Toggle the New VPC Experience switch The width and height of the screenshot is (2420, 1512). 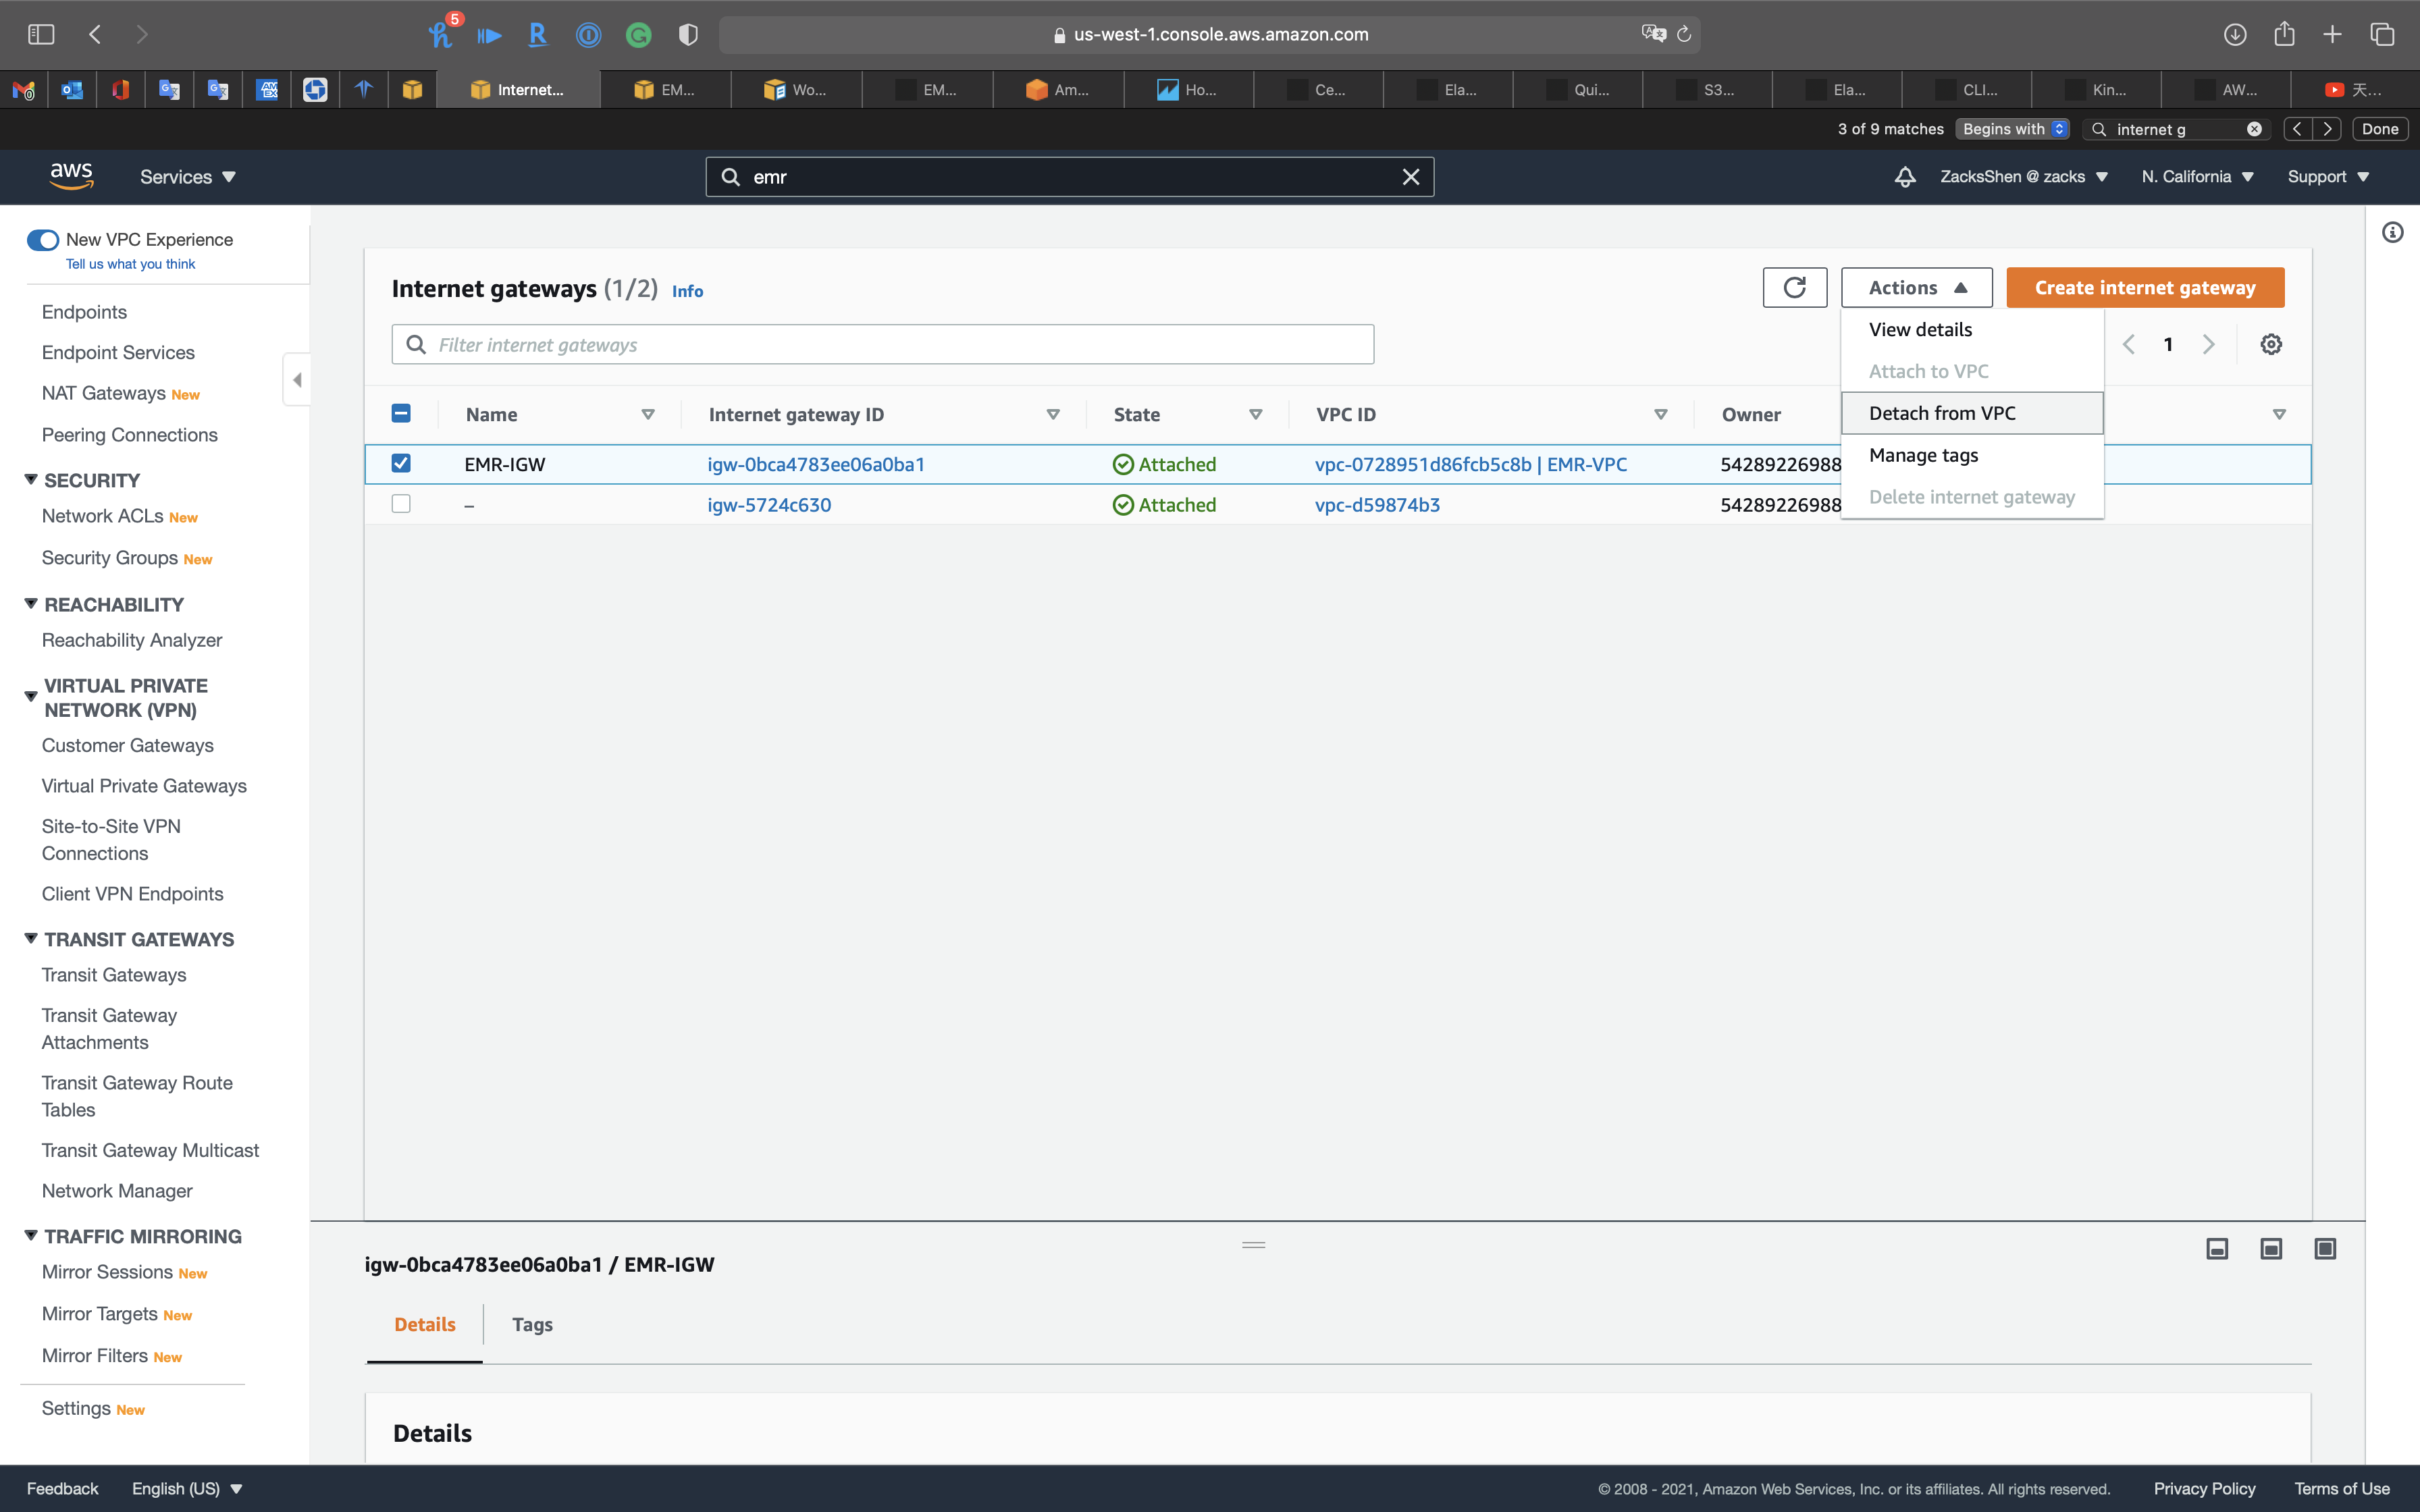tap(43, 240)
